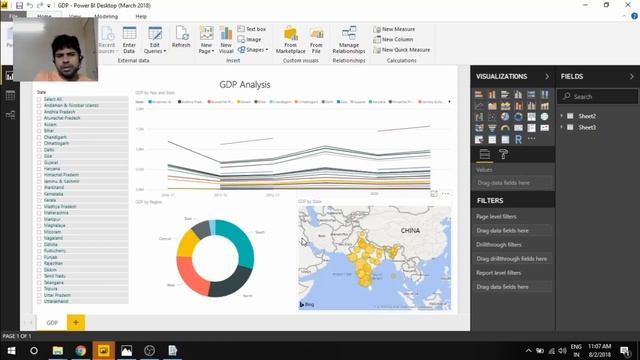Insert a Text box
Image resolution: width=640 pixels, height=360 pixels.
pyautogui.click(x=251, y=29)
